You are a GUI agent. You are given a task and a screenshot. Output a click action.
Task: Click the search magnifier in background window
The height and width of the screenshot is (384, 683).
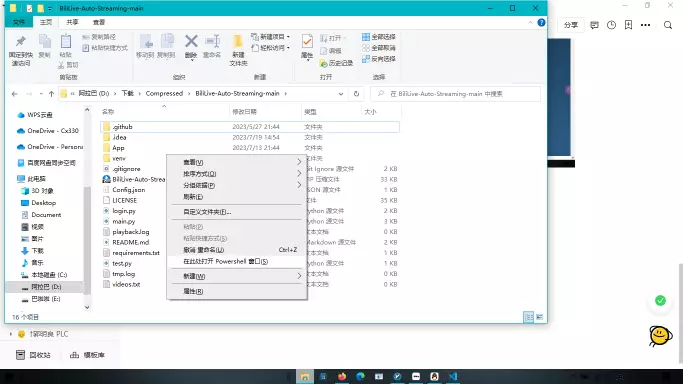click(x=668, y=25)
